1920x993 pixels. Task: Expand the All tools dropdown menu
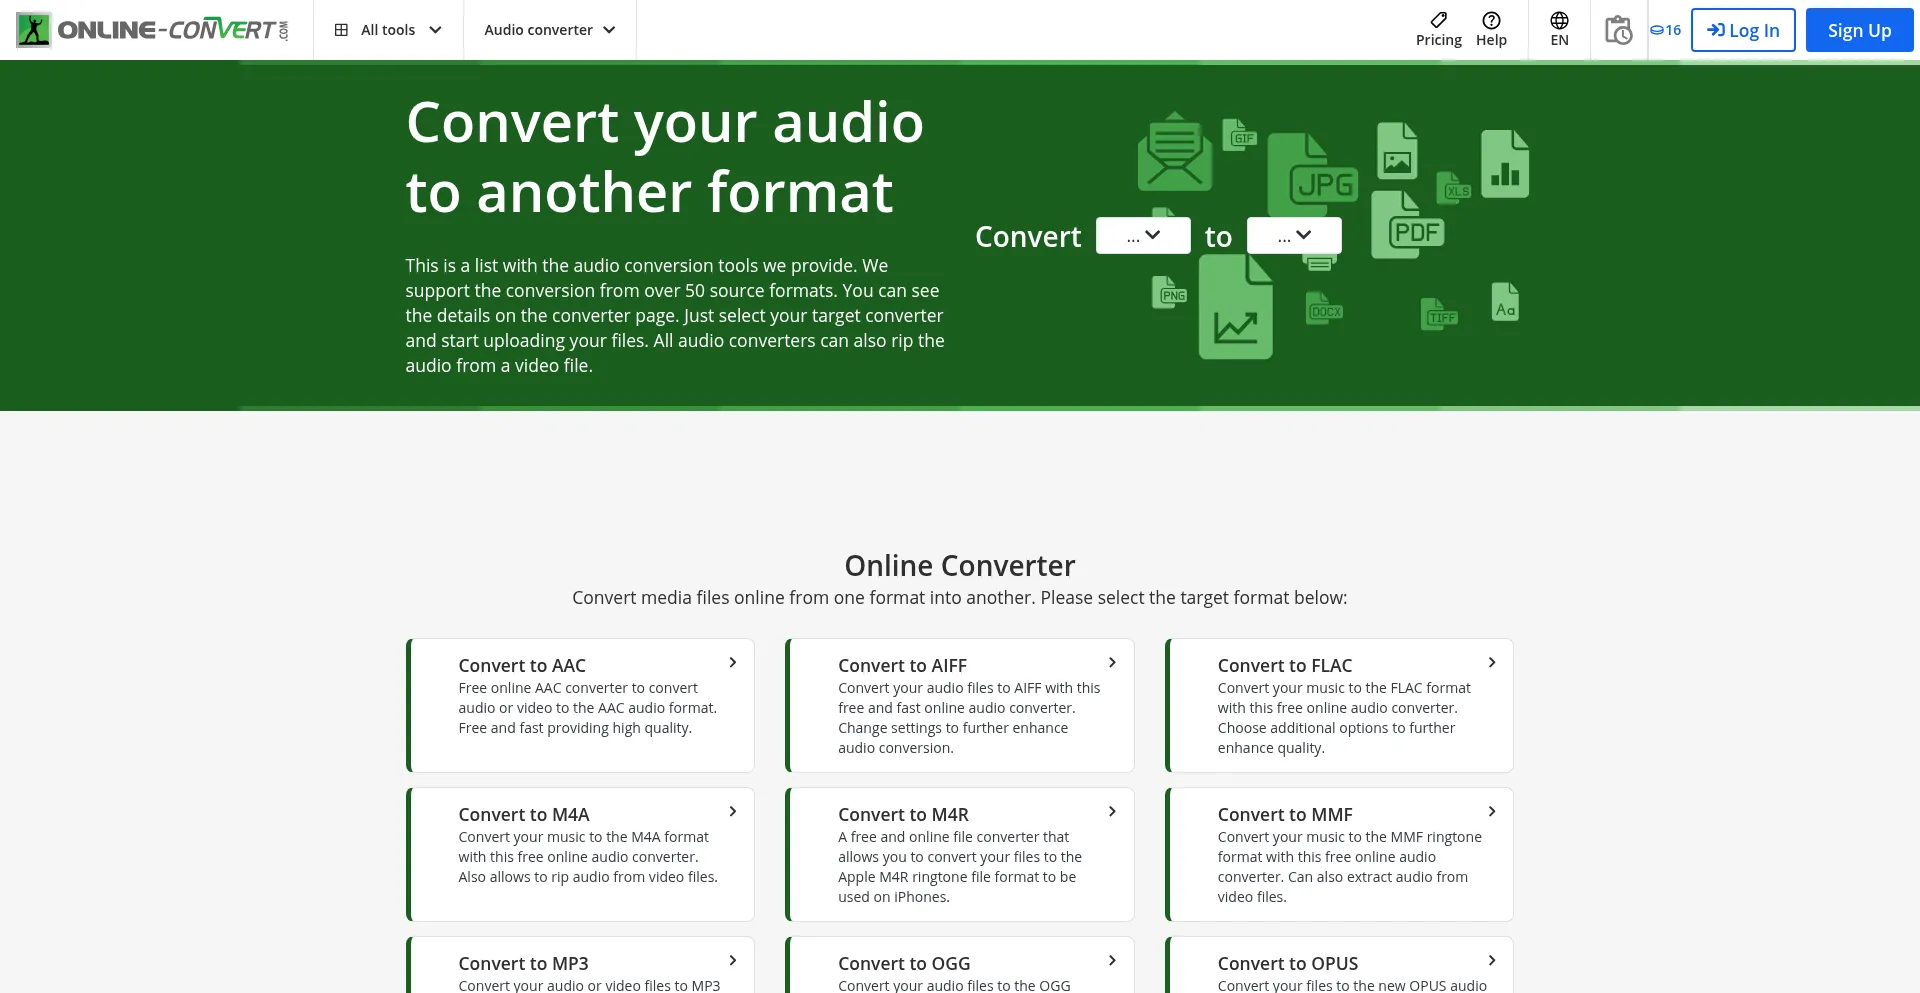[388, 30]
